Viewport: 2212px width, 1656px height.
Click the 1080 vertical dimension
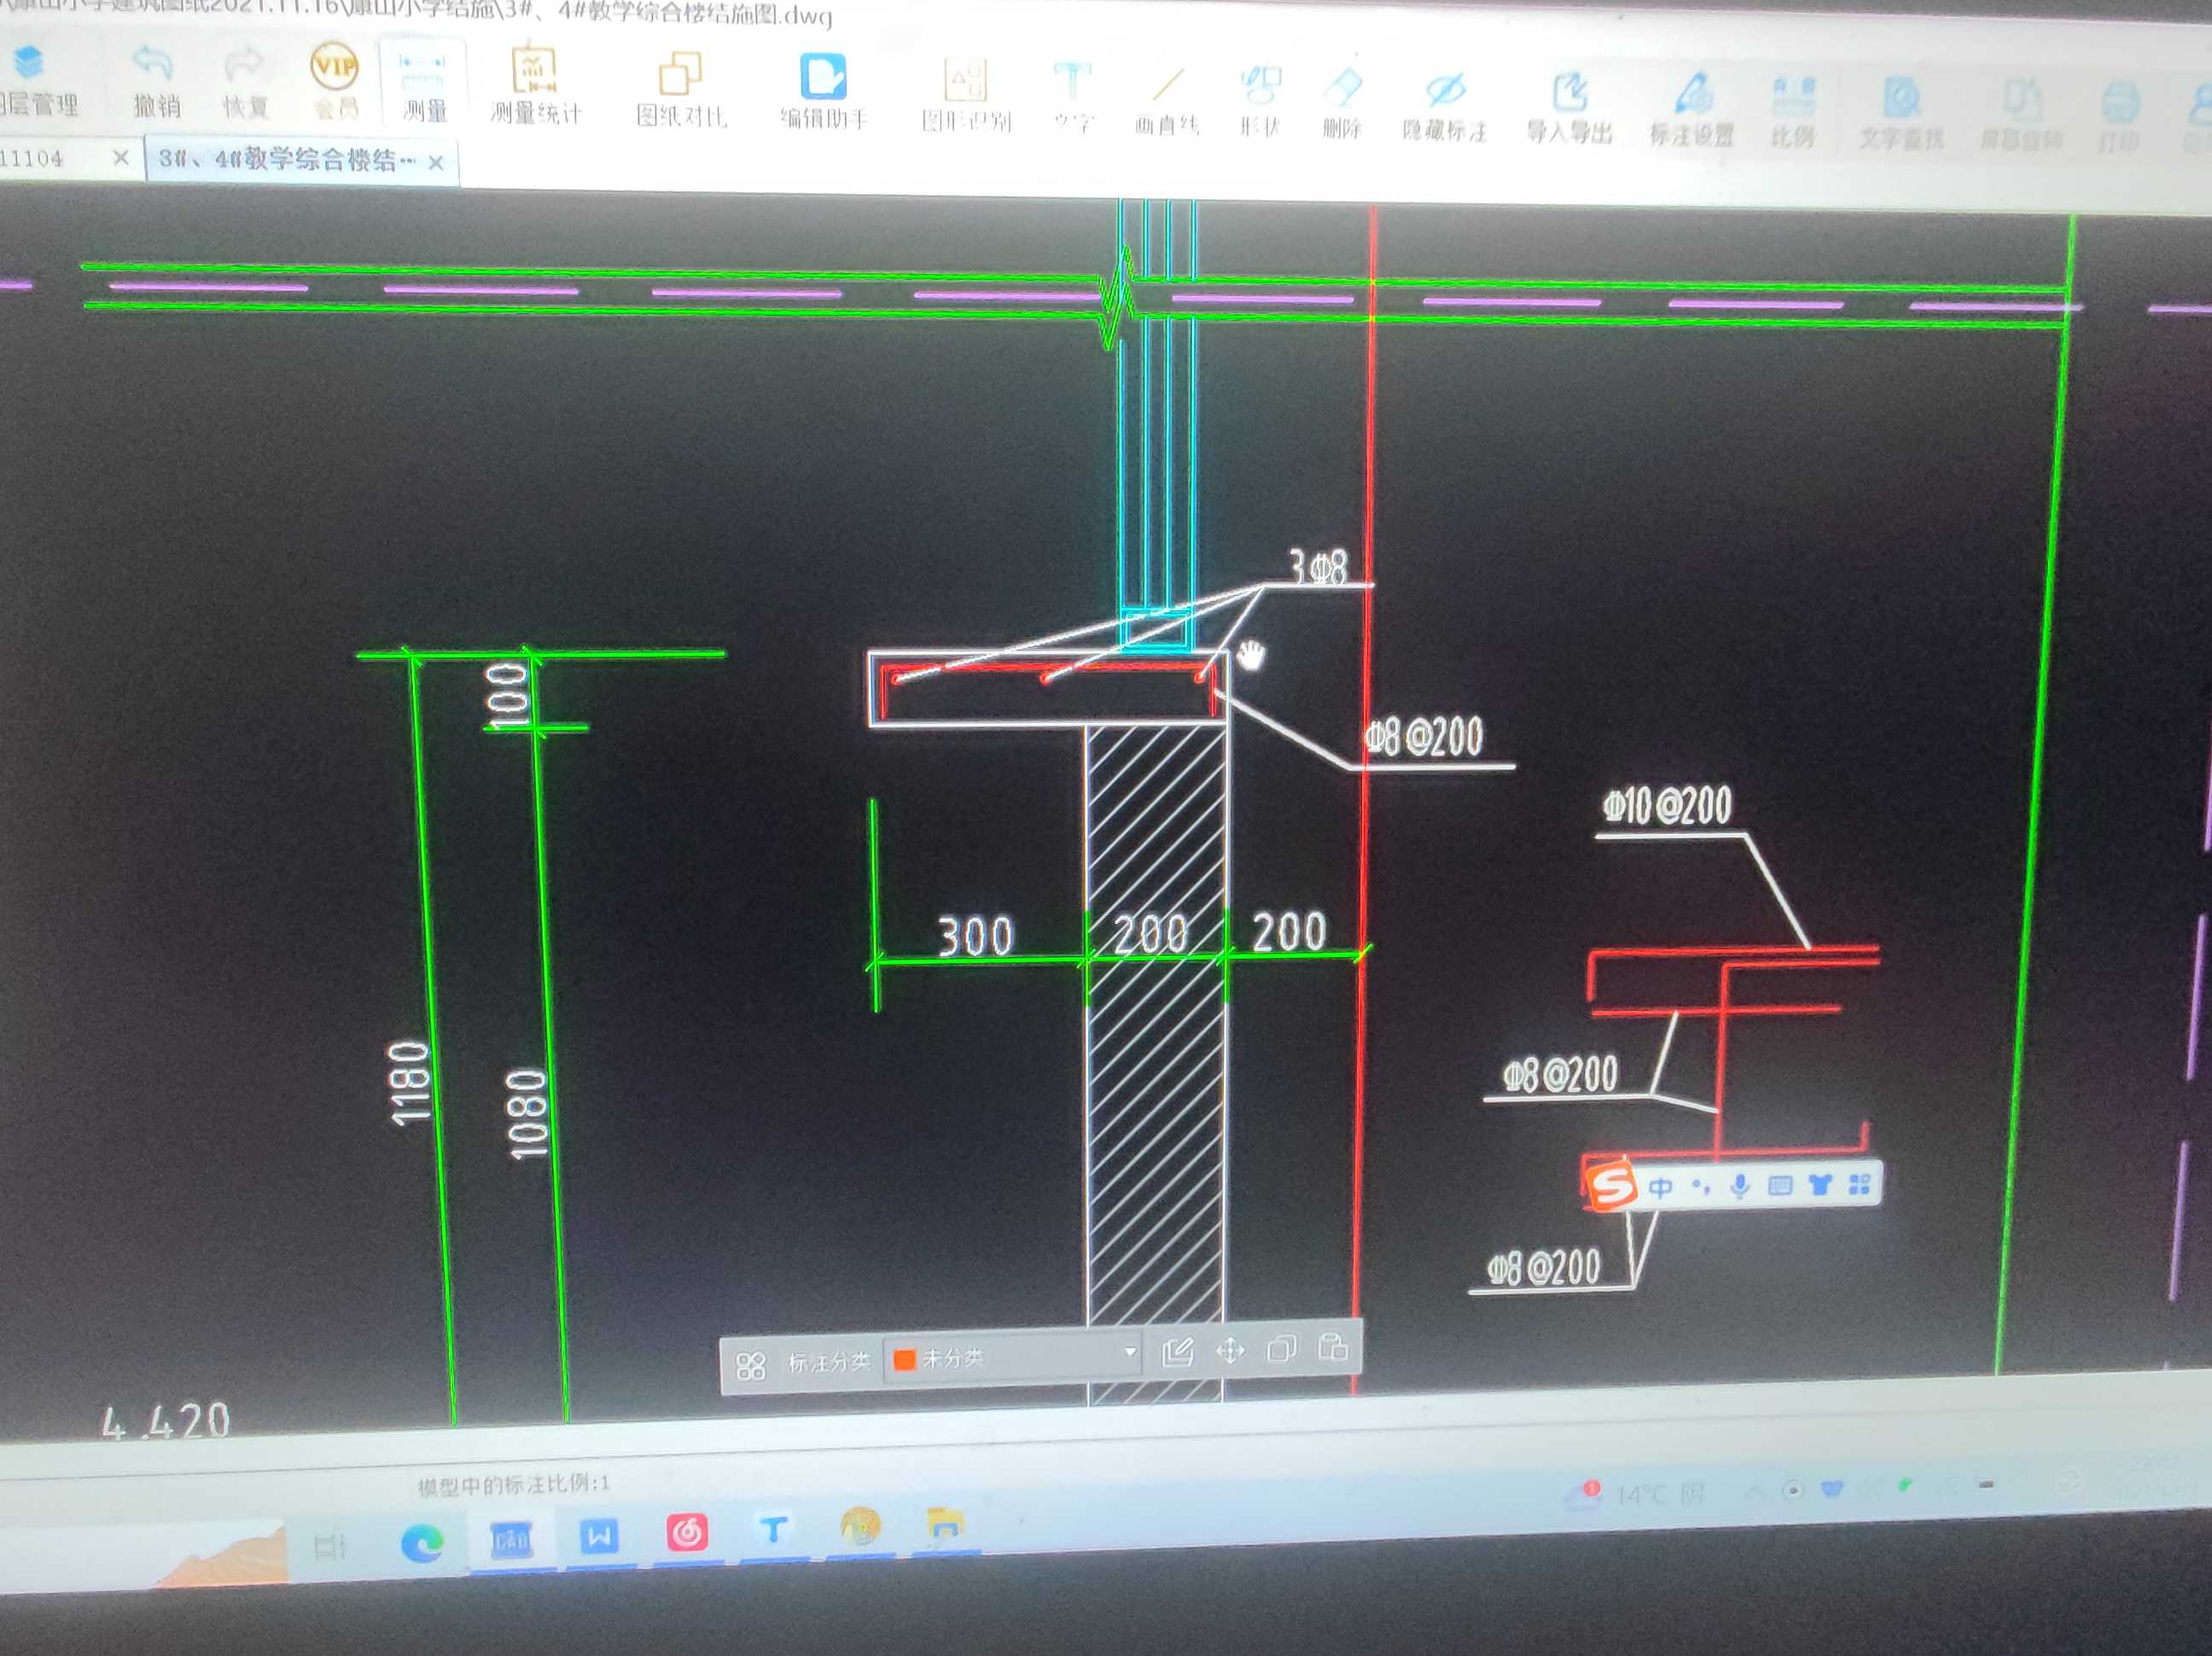(x=527, y=1114)
